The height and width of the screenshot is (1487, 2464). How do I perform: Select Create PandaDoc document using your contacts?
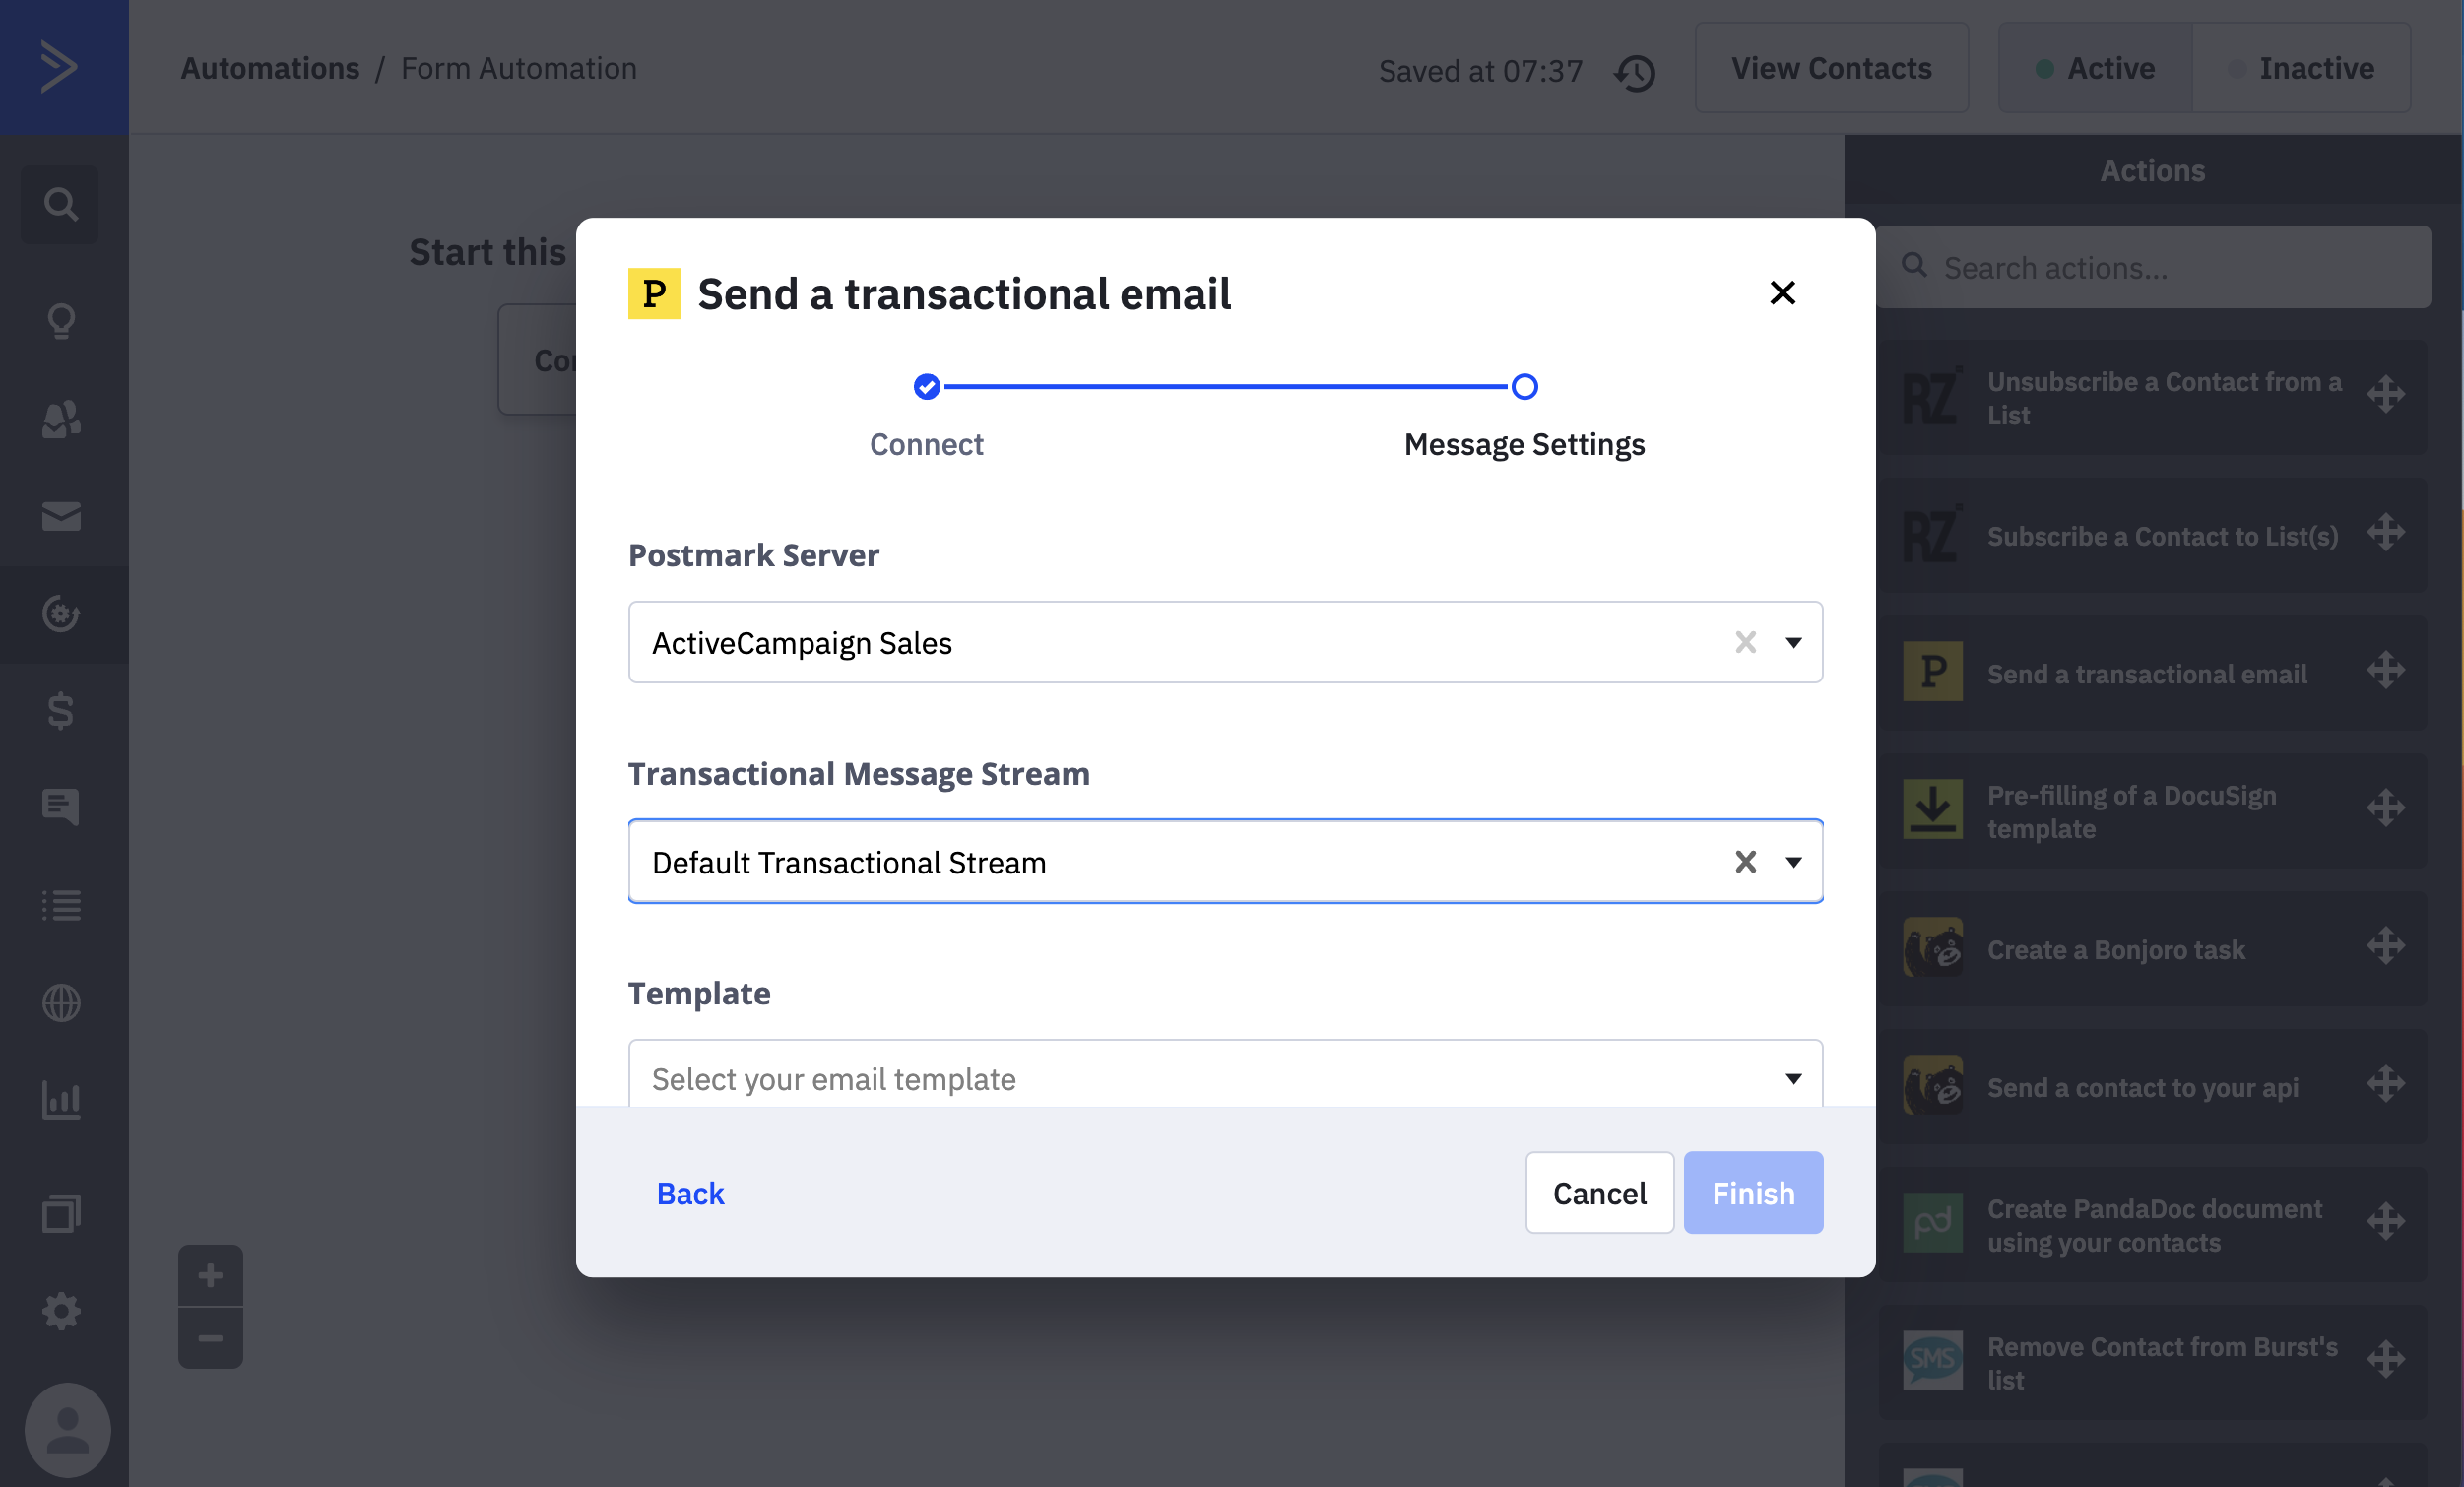pos(2153,1224)
